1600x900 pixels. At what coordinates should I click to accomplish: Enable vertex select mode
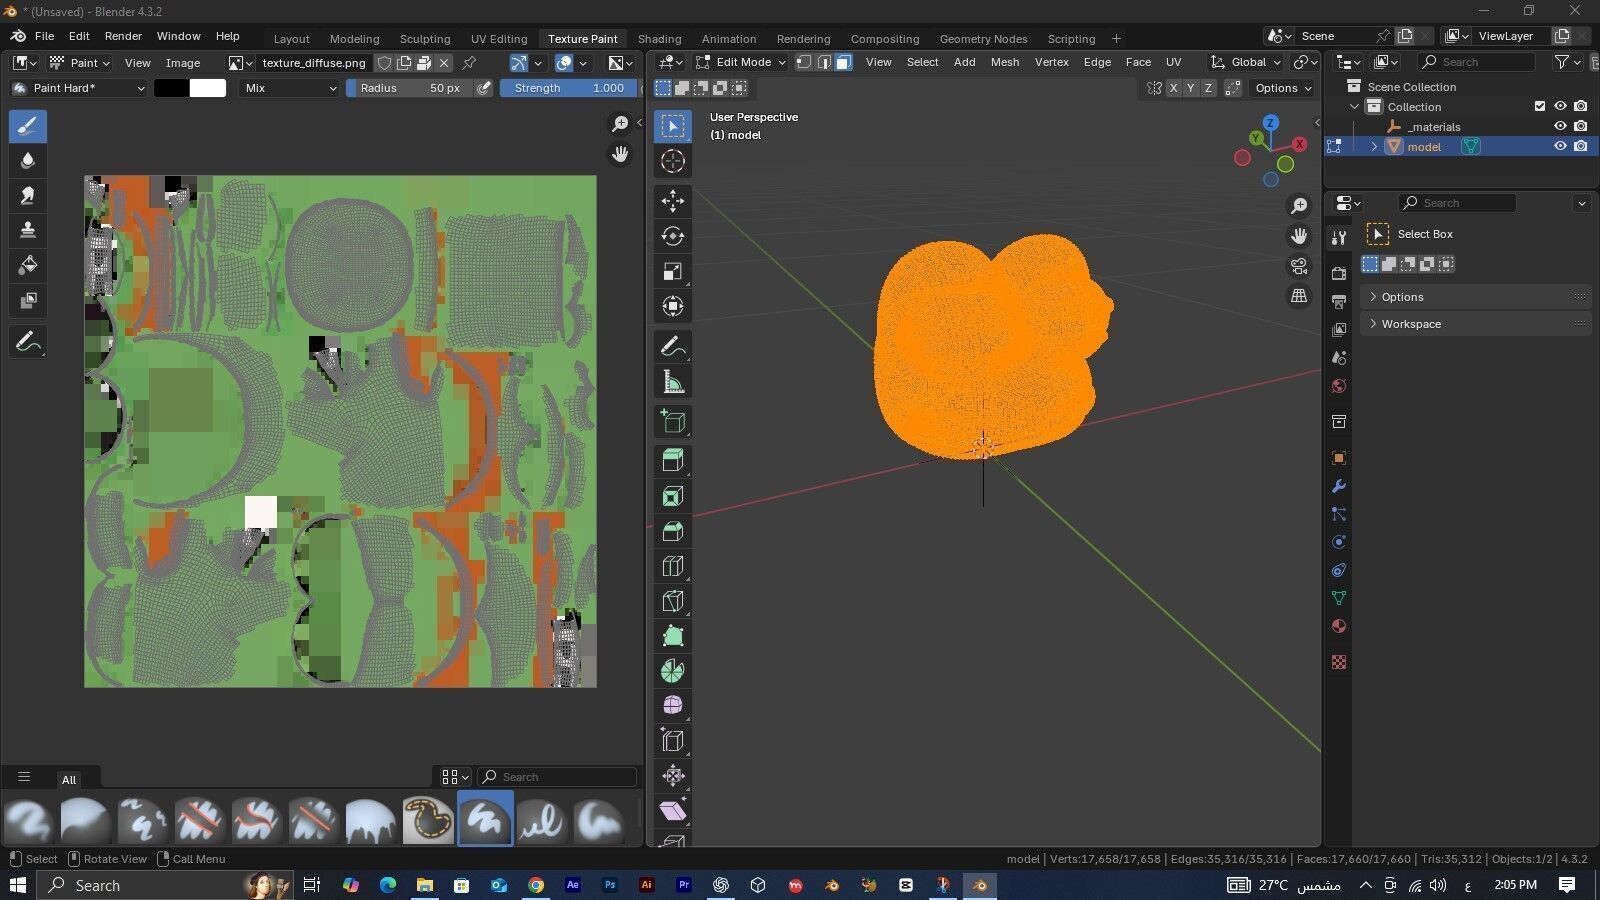804,62
